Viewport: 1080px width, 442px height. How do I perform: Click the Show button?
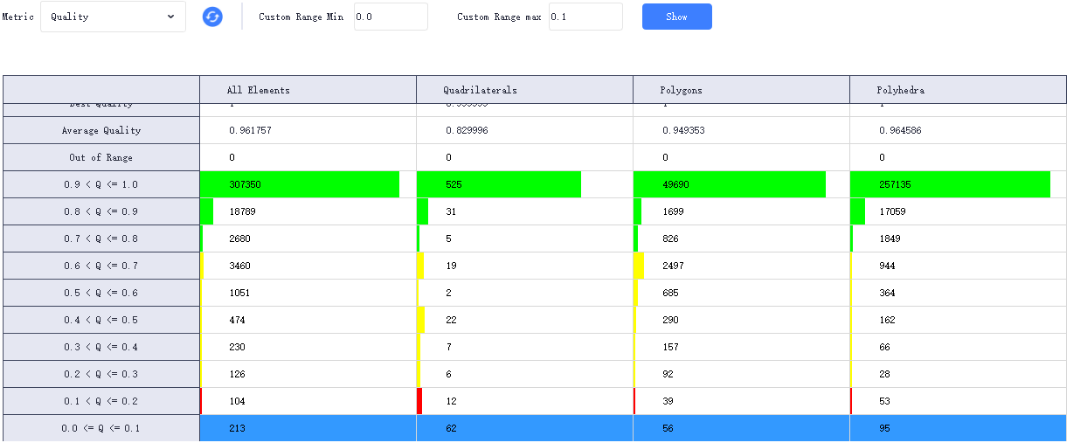[676, 17]
